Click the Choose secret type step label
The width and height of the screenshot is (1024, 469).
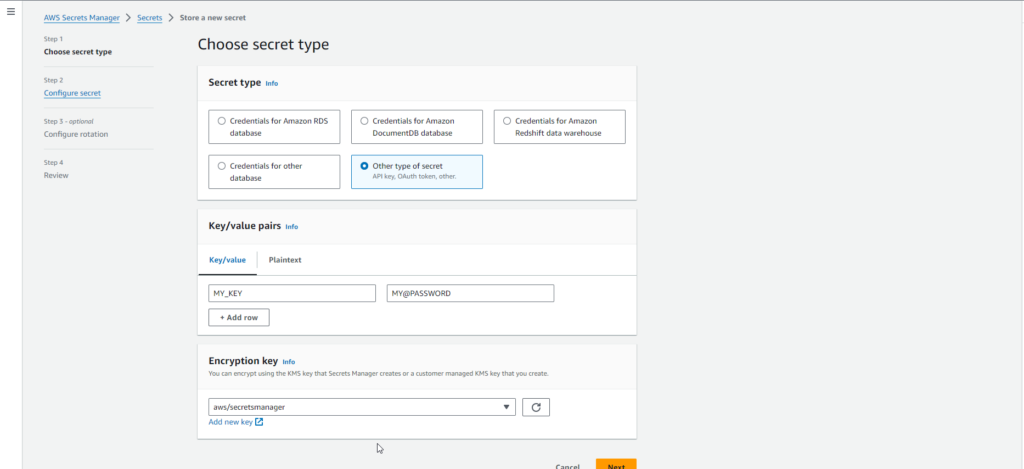[78, 52]
